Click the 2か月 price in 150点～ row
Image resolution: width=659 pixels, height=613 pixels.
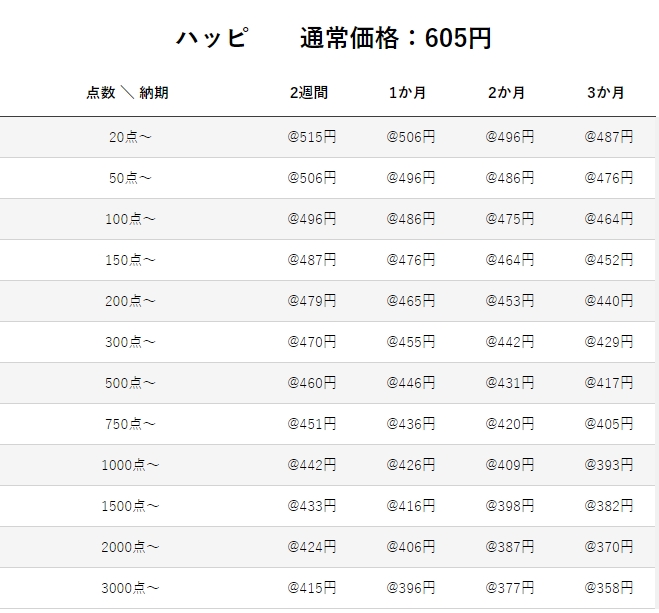tap(510, 260)
